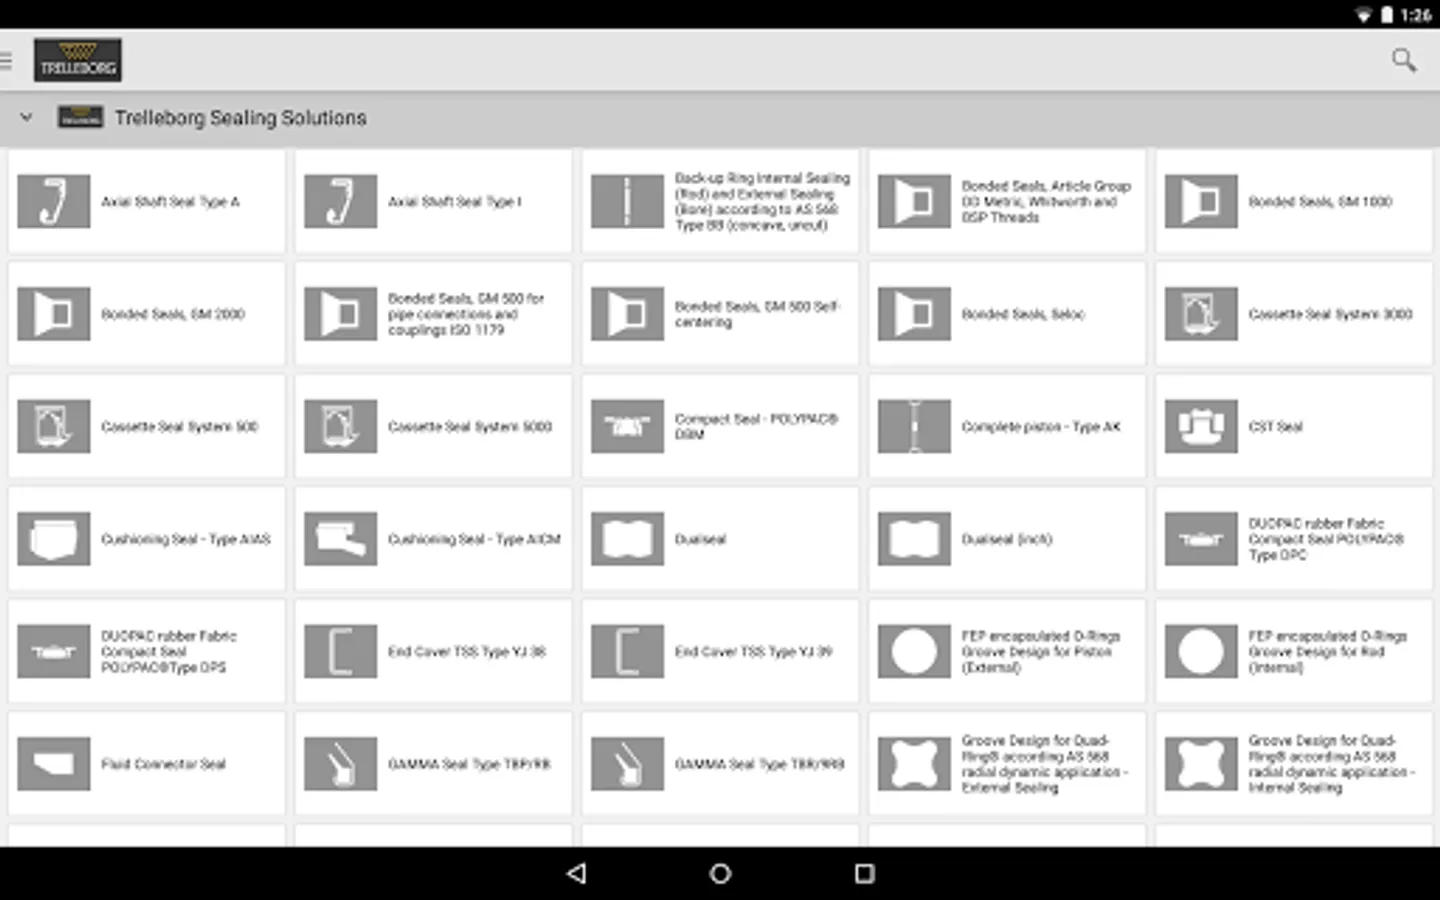Open Quad-Ring Groove Design External Sealing icon
Viewport: 1440px width, 900px height.
point(915,764)
